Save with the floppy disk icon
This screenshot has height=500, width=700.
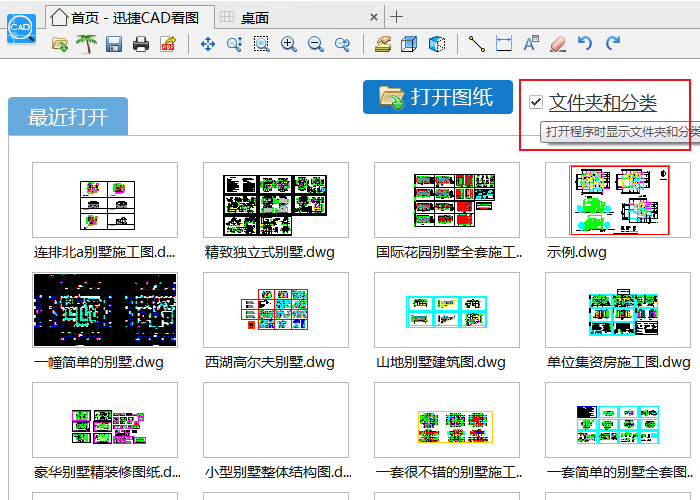(114, 44)
